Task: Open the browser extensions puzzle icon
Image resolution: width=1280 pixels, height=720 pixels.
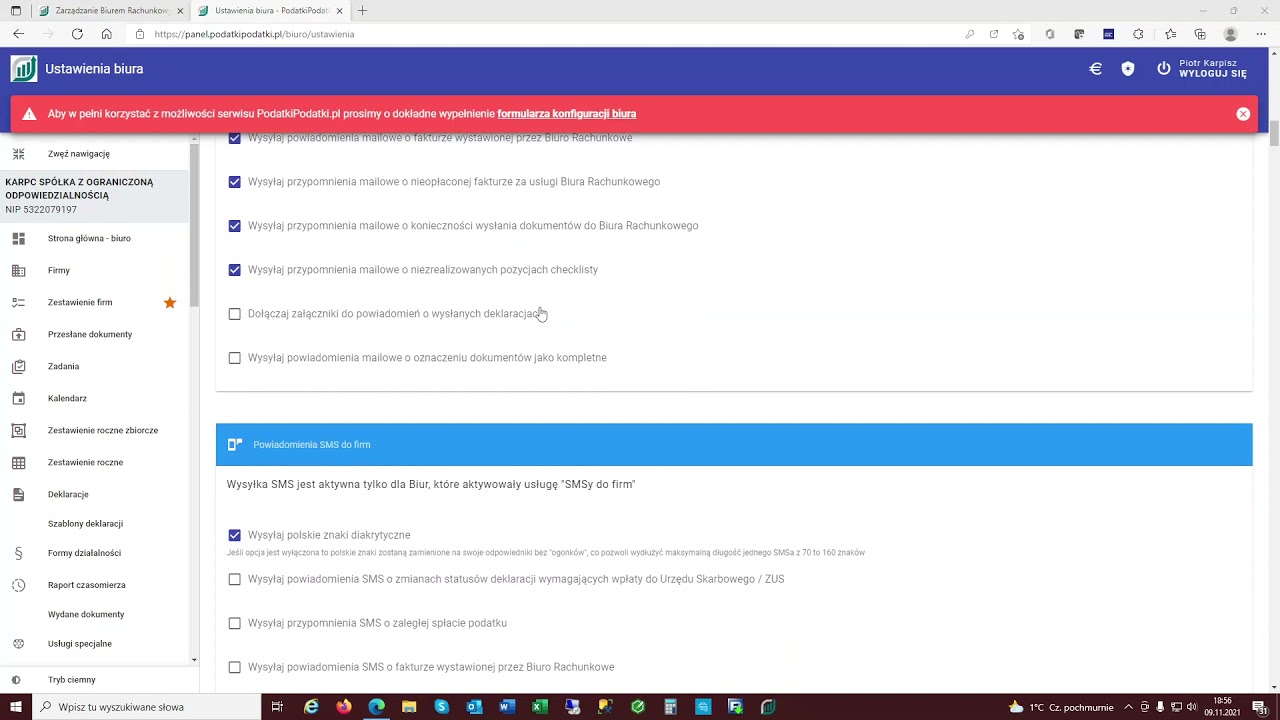Action: (x=1138, y=34)
